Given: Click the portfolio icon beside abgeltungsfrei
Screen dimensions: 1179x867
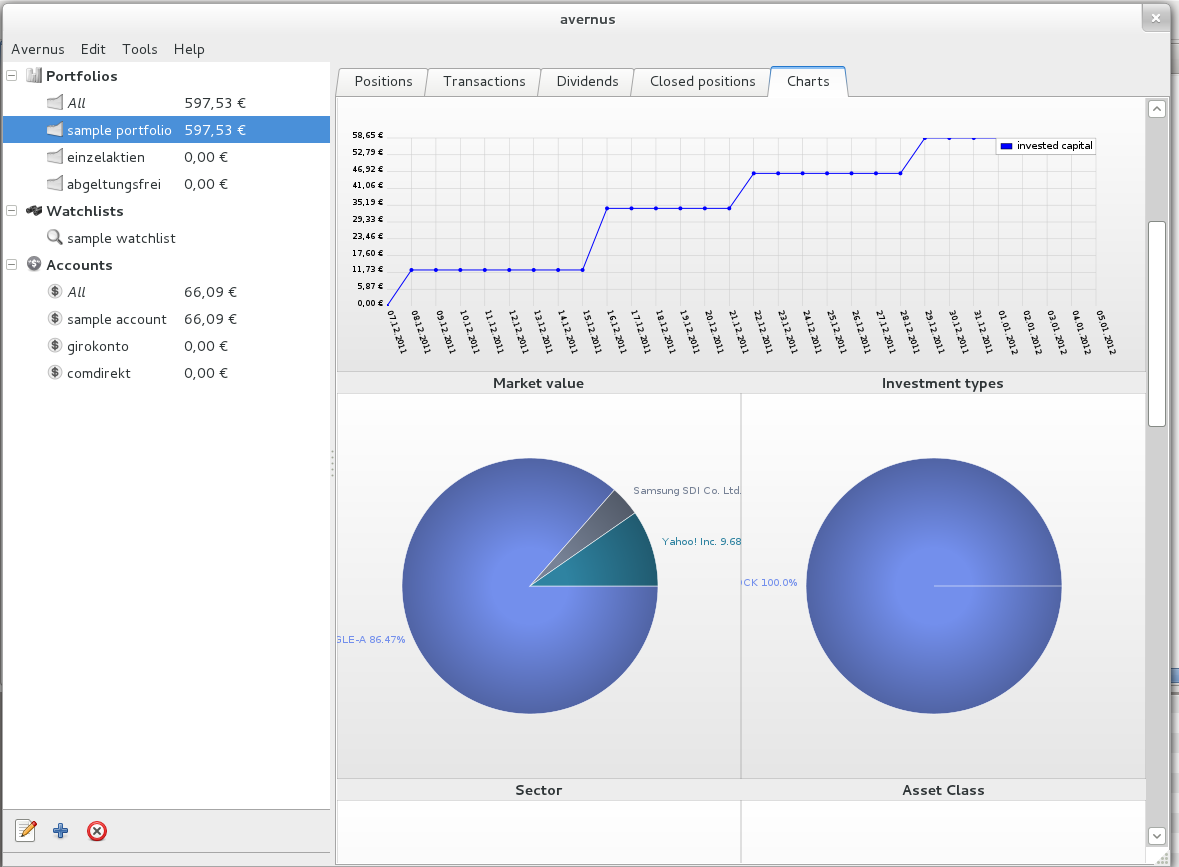Looking at the screenshot, I should 55,184.
